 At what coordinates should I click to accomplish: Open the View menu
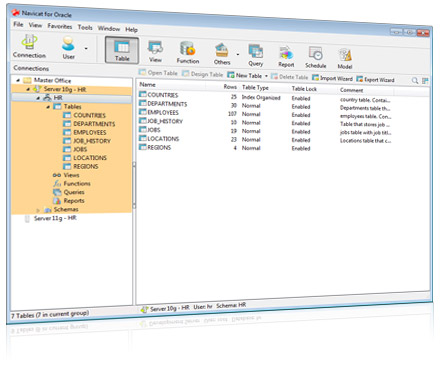[x=35, y=25]
